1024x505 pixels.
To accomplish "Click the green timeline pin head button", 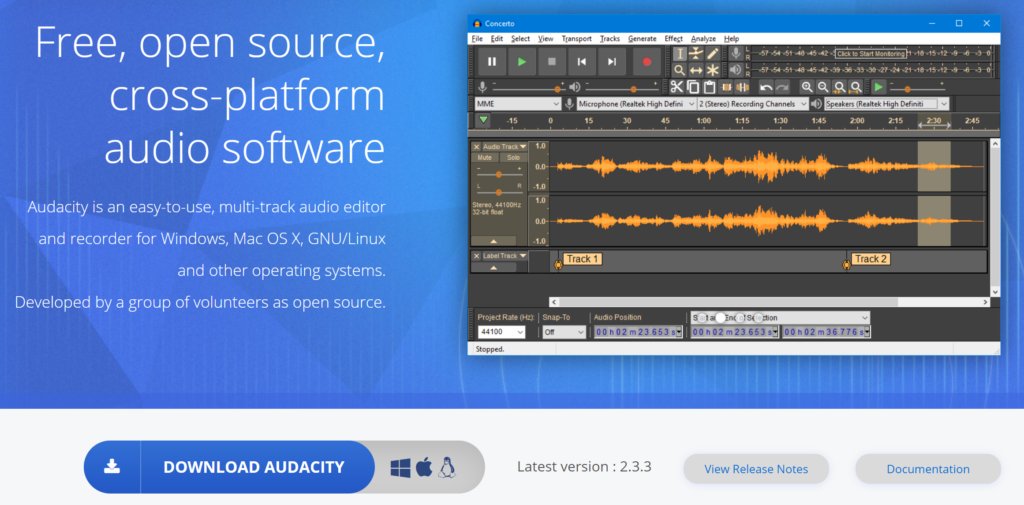I will 483,120.
